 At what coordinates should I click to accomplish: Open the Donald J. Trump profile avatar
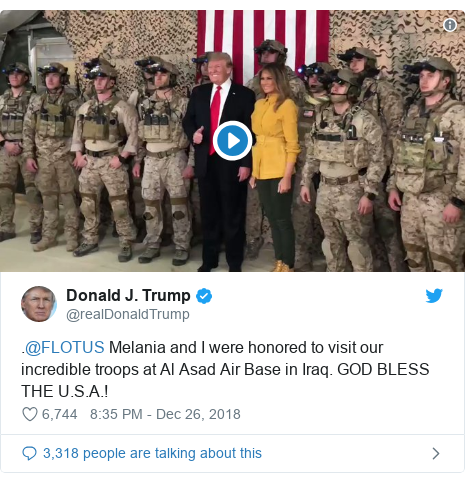[x=39, y=304]
